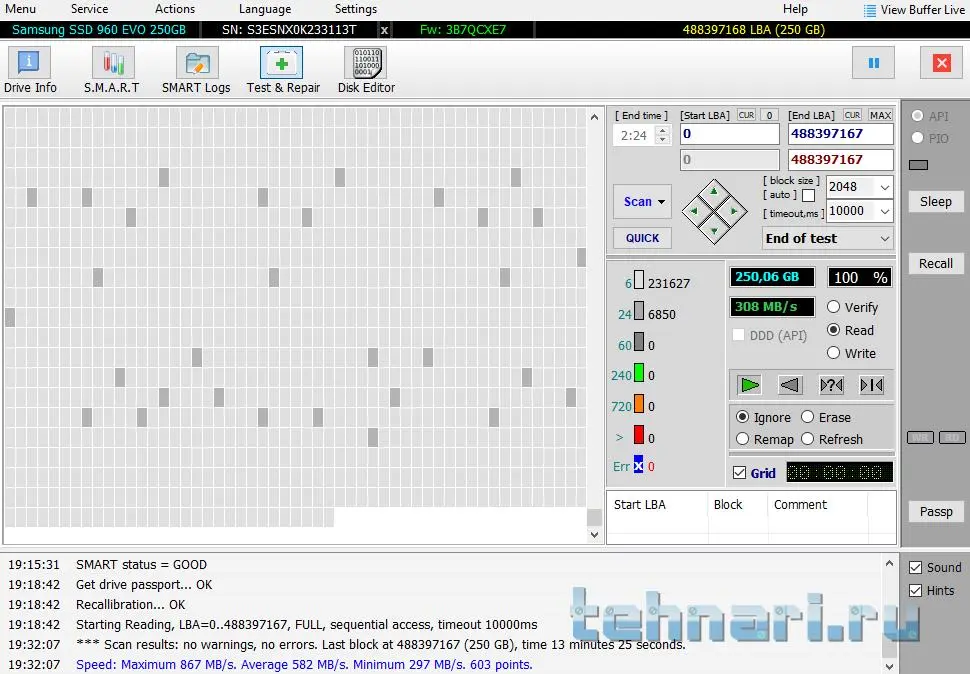Select the Read mode
The image size is (970, 674).
coord(851,330)
